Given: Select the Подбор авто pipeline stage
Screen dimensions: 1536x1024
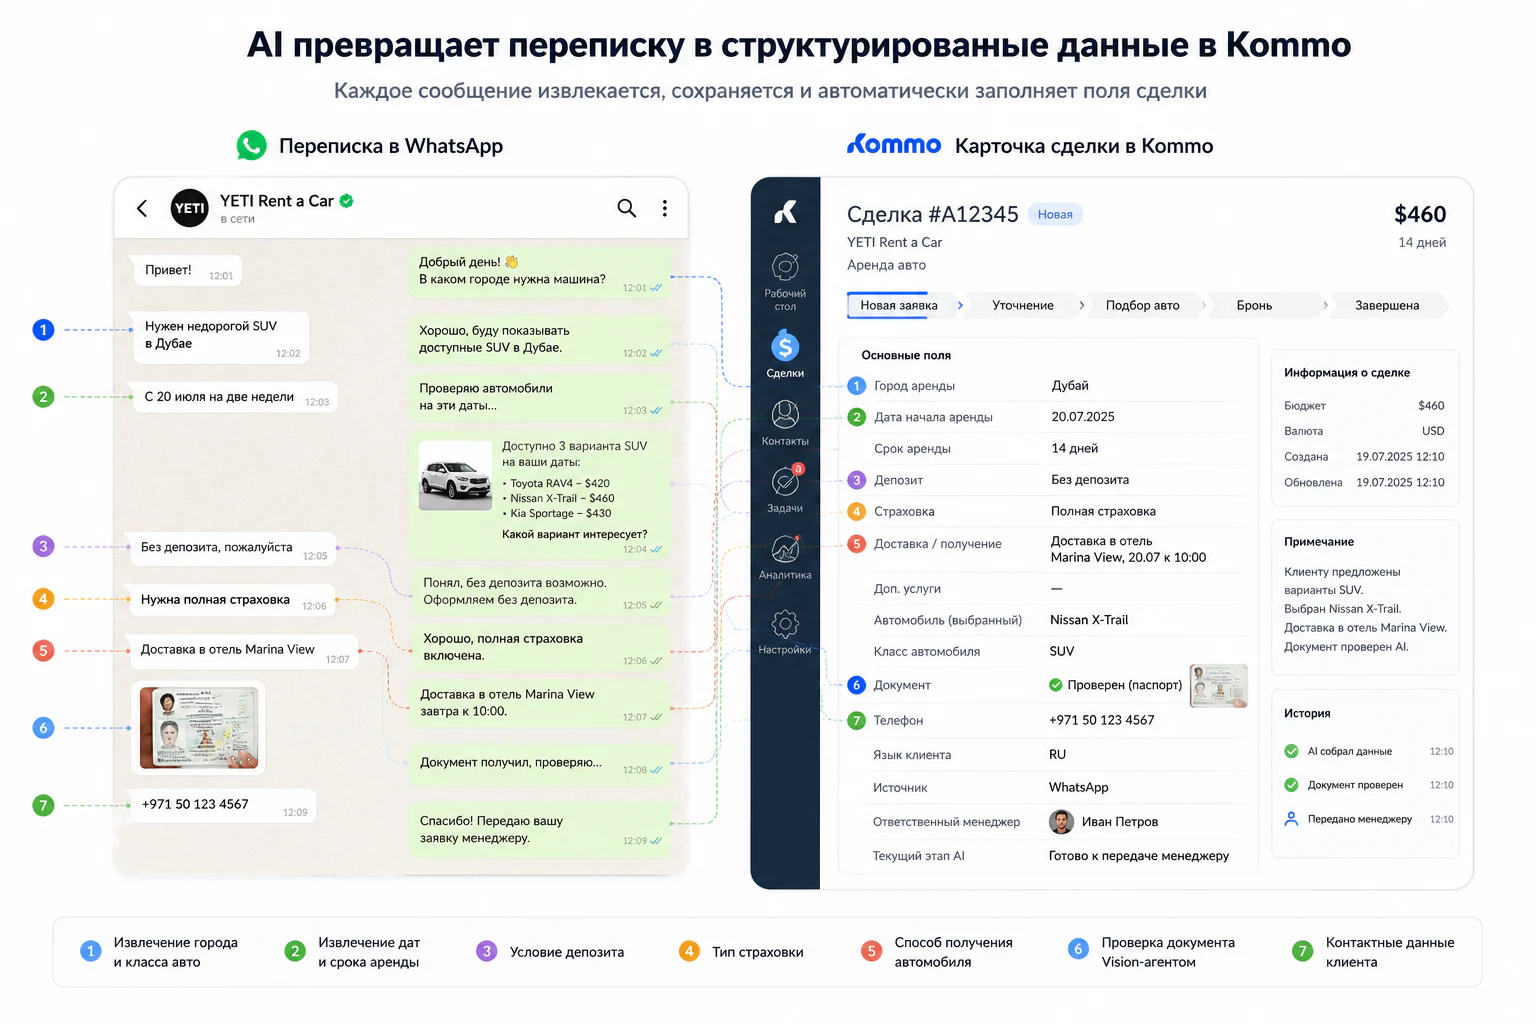Looking at the screenshot, I should (x=1142, y=305).
